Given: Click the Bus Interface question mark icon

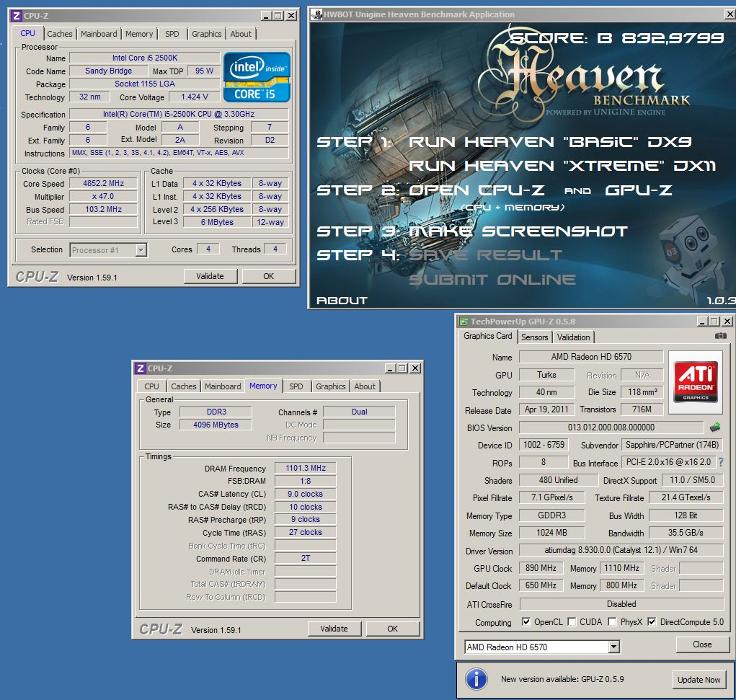Looking at the screenshot, I should click(721, 462).
